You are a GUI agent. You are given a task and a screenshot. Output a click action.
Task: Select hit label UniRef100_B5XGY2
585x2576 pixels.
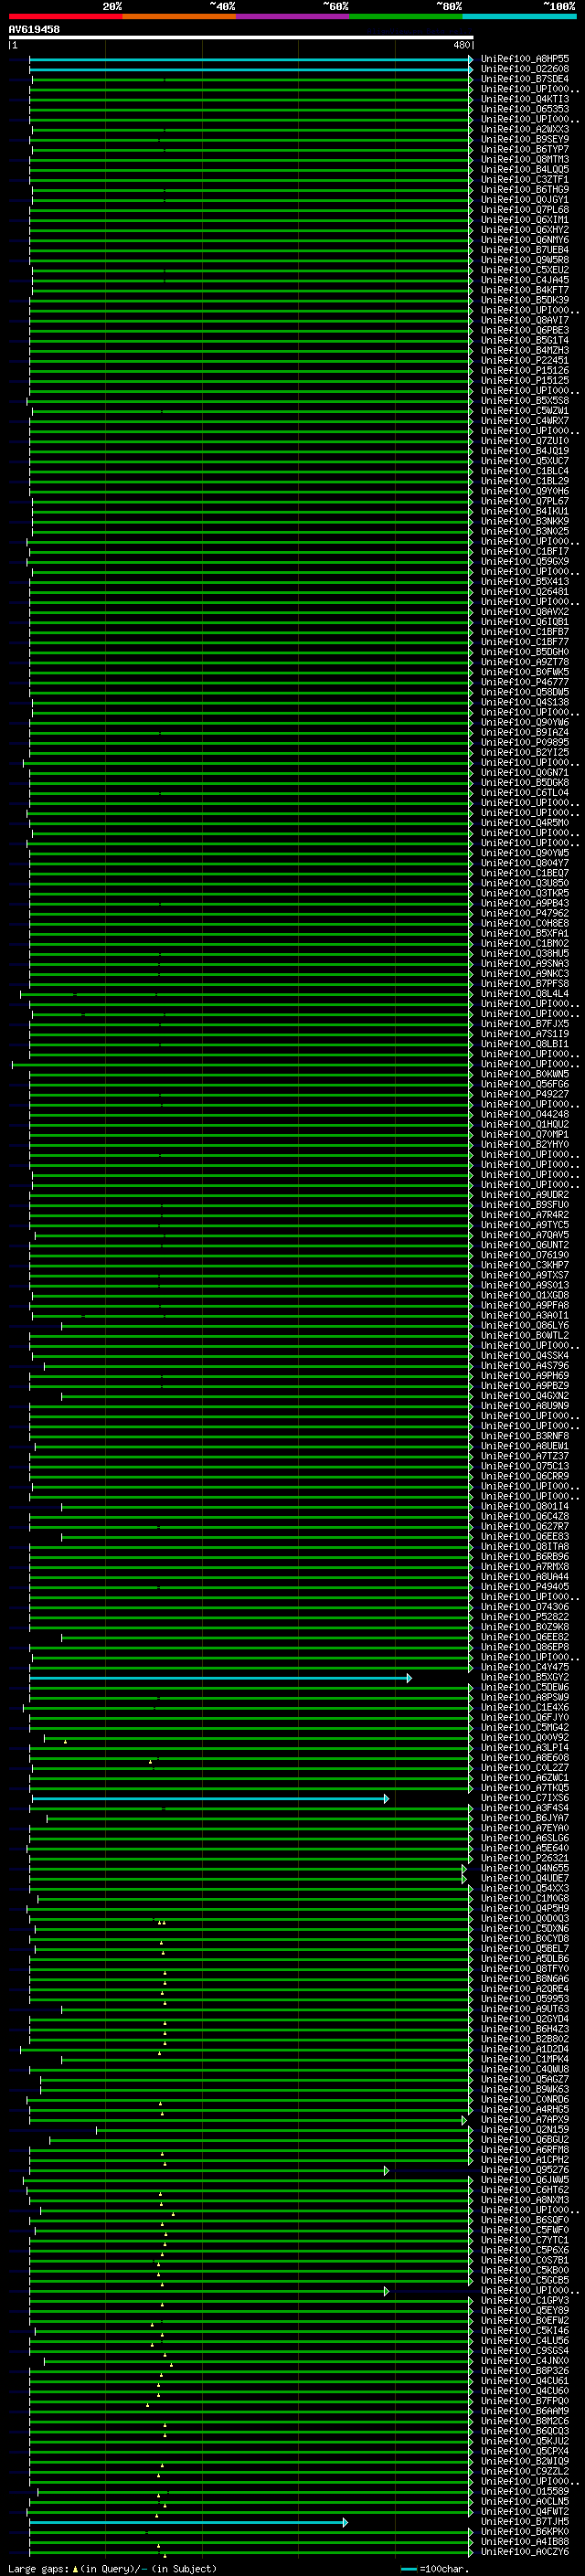coord(525,1678)
